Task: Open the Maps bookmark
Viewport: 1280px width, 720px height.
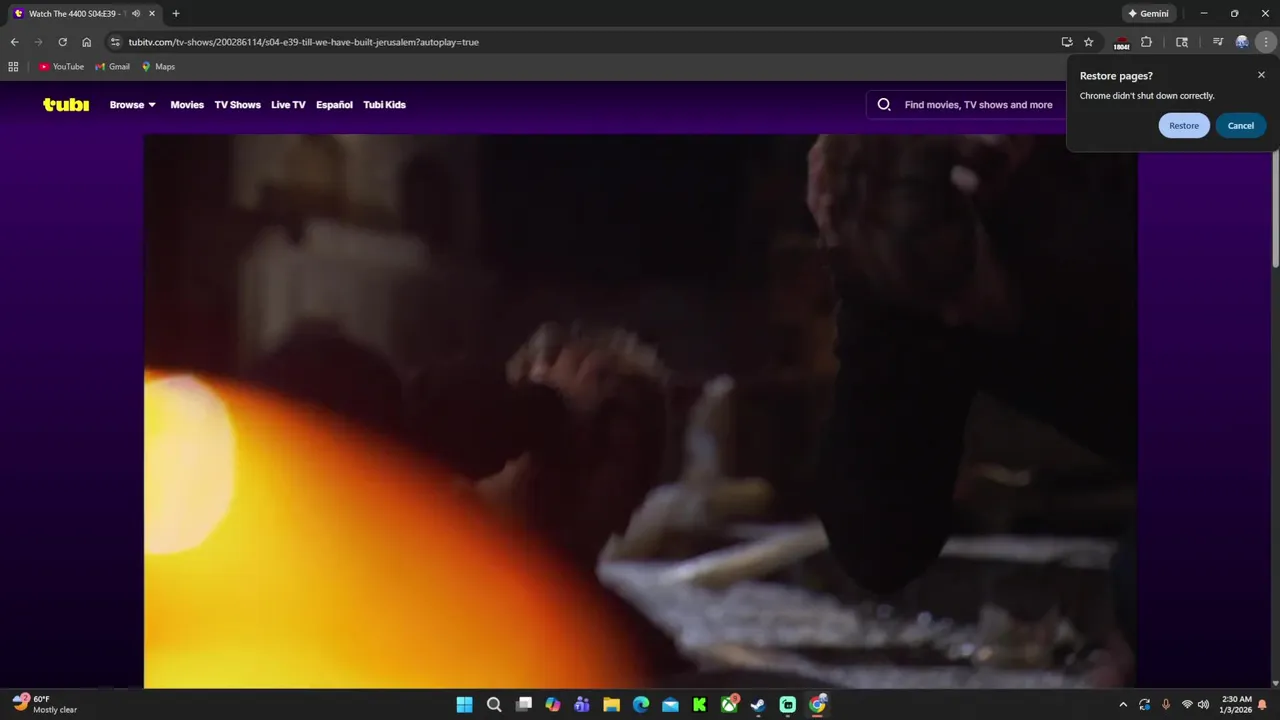Action: [x=158, y=67]
